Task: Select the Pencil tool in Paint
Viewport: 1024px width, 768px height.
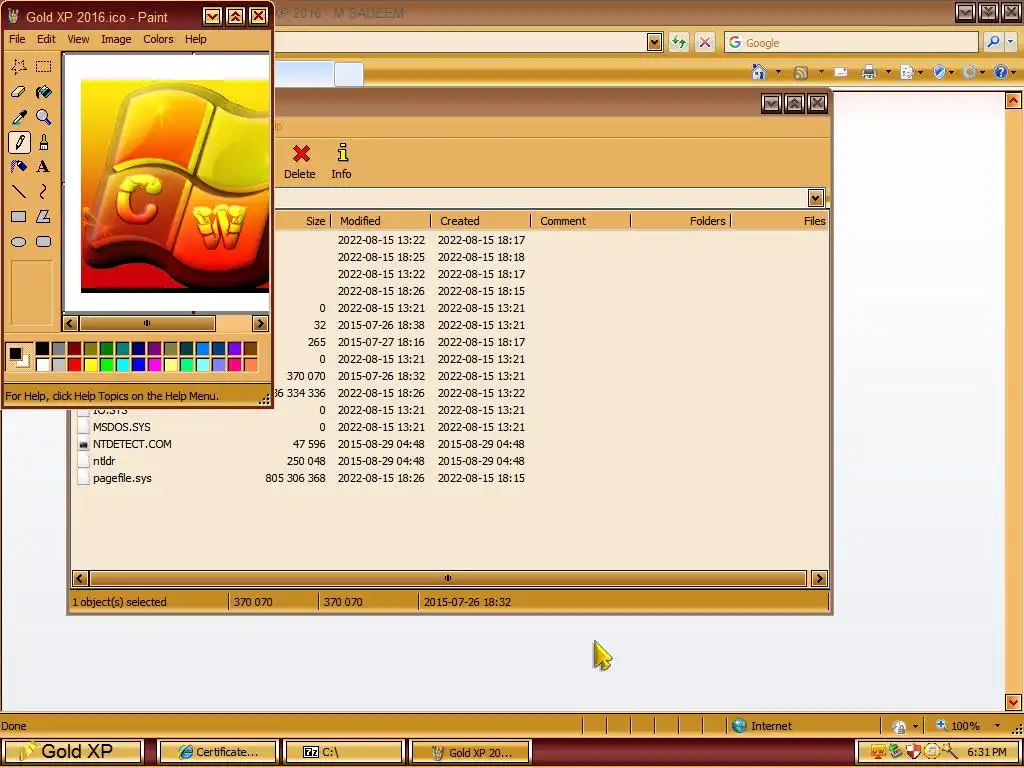Action: coord(19,142)
